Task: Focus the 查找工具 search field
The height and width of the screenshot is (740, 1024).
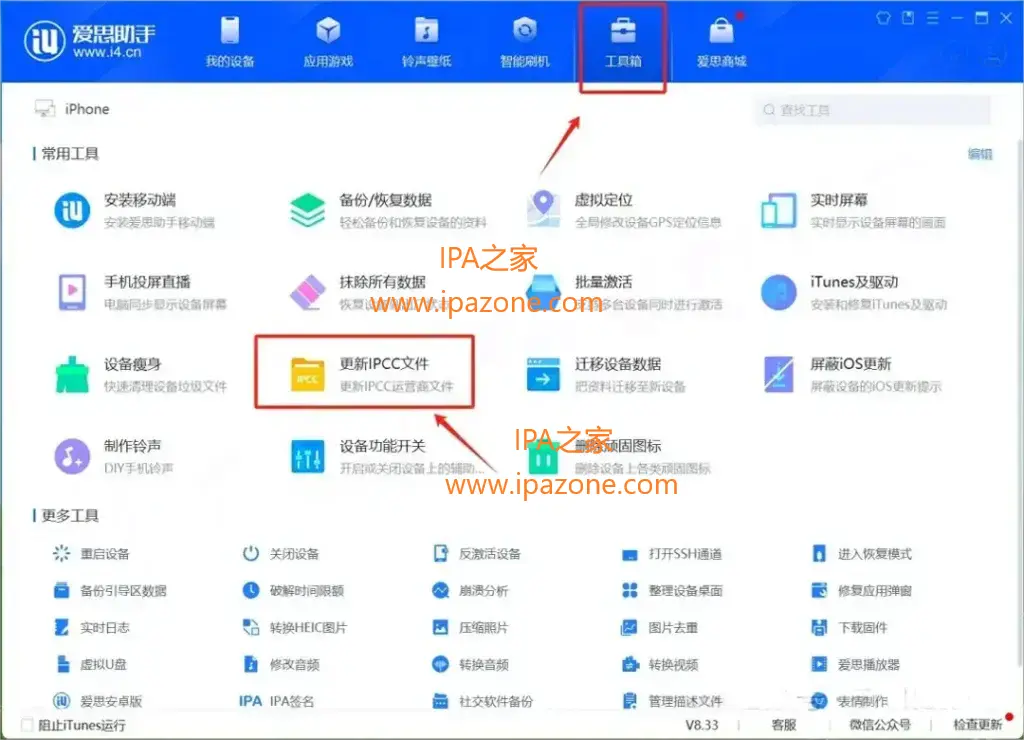Action: pyautogui.click(x=873, y=110)
